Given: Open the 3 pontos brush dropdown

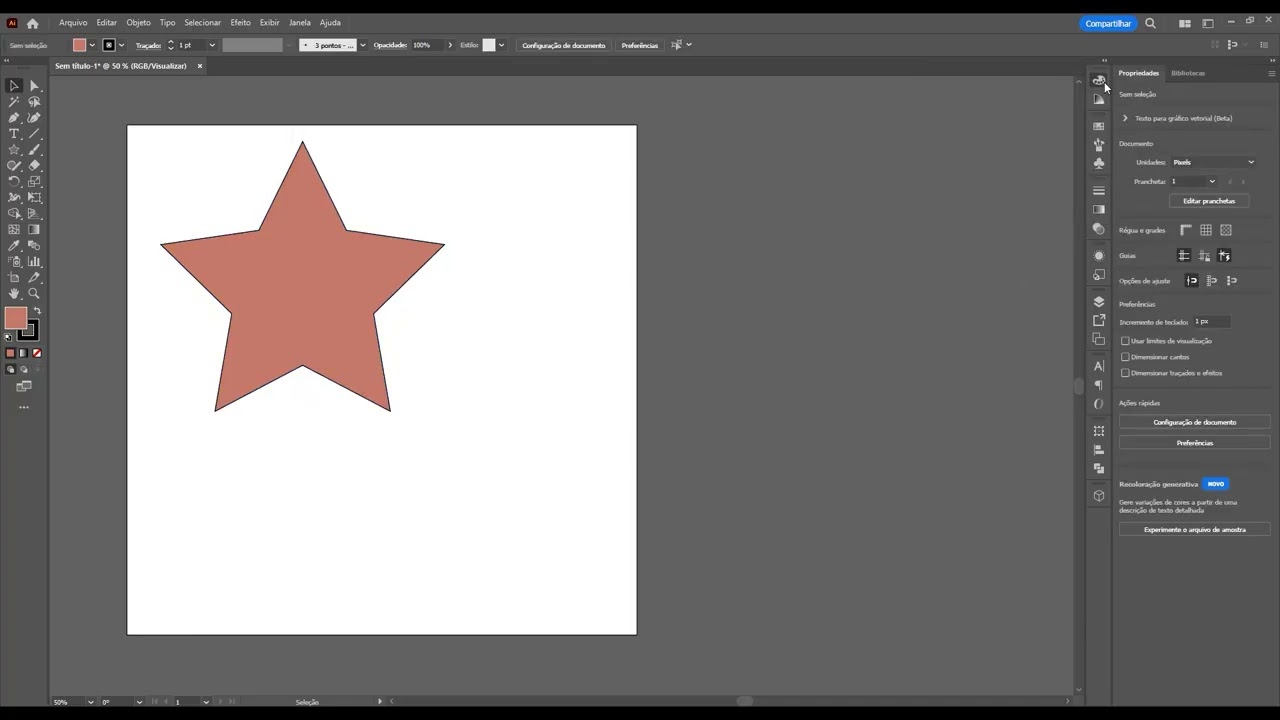Looking at the screenshot, I should click(362, 45).
